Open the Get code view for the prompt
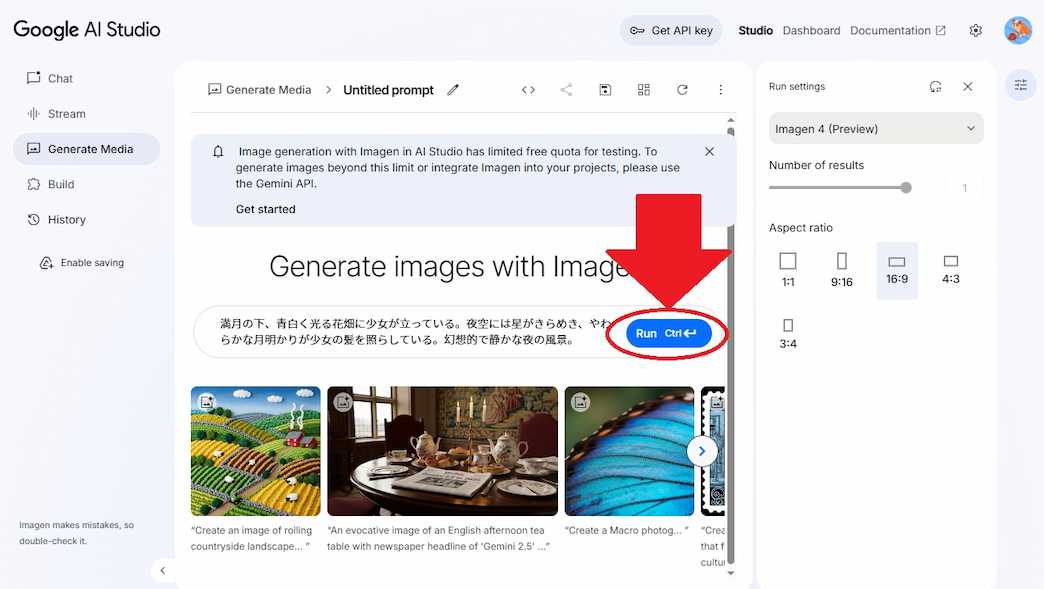 (x=528, y=89)
